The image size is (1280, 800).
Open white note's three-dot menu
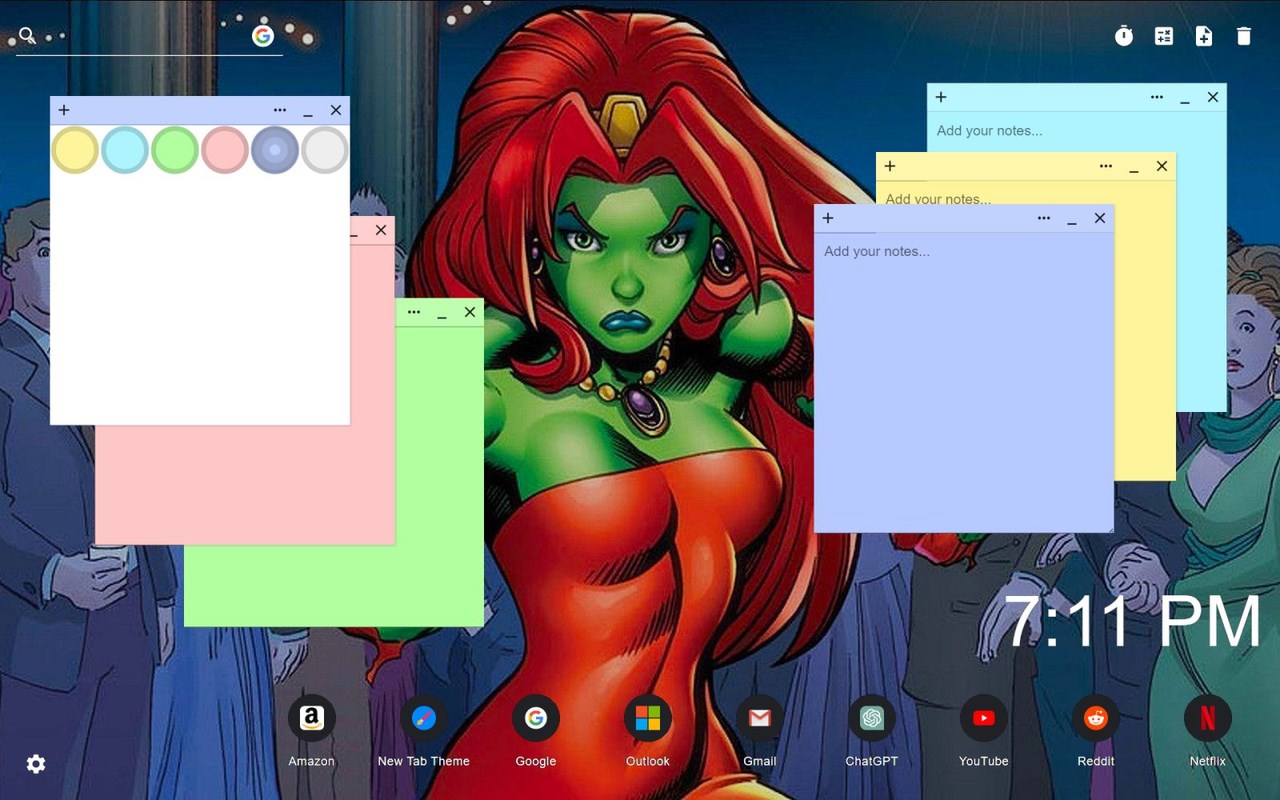click(x=280, y=110)
